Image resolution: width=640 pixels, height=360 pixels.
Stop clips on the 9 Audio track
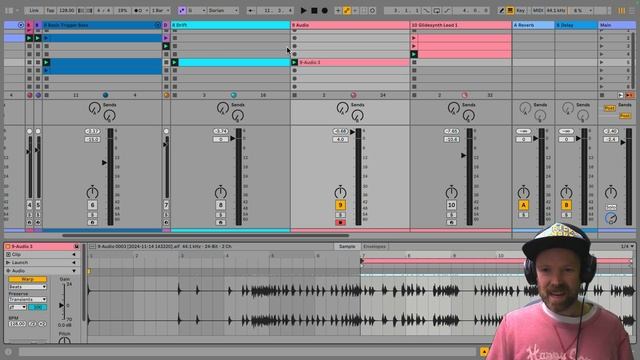(x=294, y=95)
